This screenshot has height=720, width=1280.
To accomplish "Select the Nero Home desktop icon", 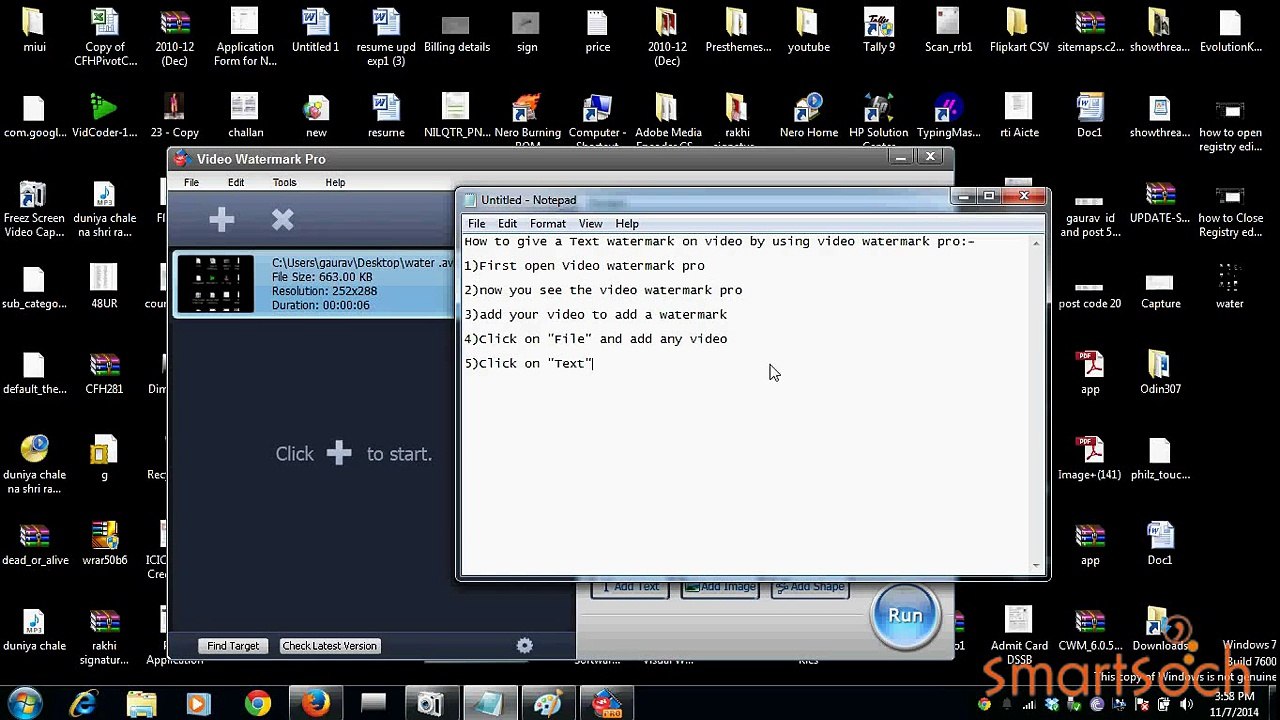I will [x=808, y=117].
